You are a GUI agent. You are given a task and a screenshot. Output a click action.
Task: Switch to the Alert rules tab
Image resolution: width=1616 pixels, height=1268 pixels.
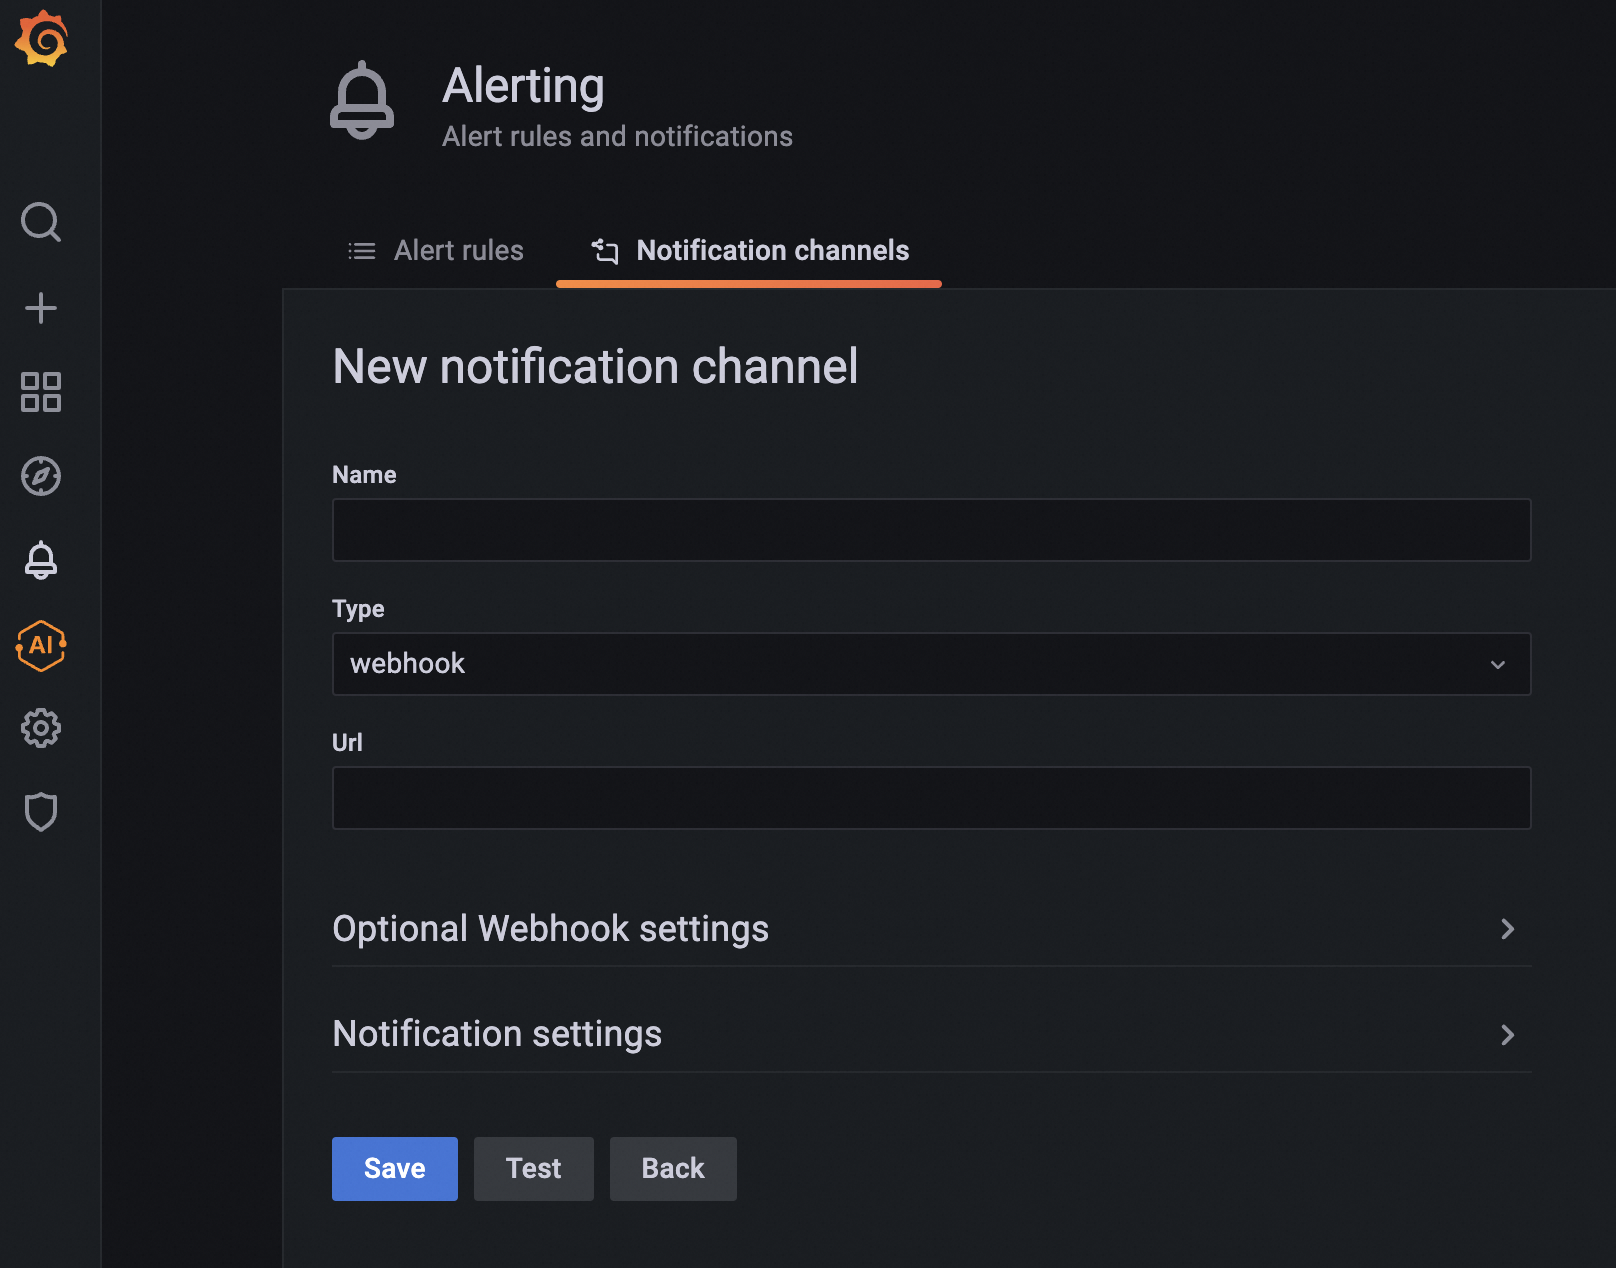point(436,250)
